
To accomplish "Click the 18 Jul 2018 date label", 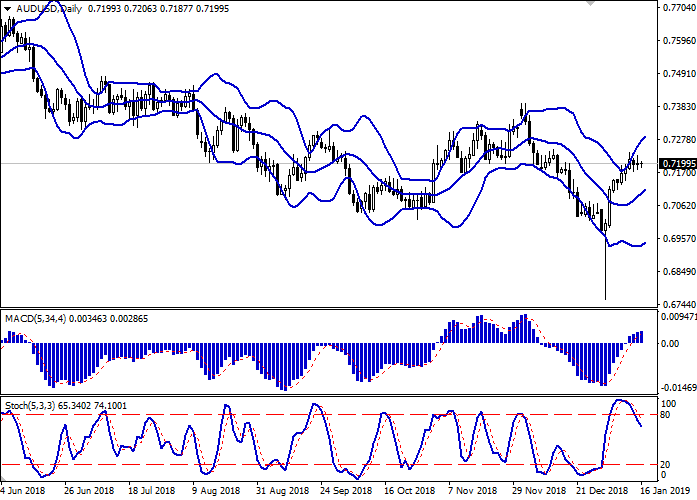I will pos(152,491).
